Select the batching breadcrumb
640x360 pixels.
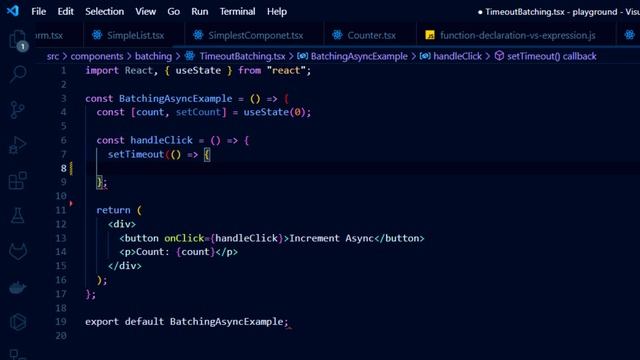(x=153, y=56)
